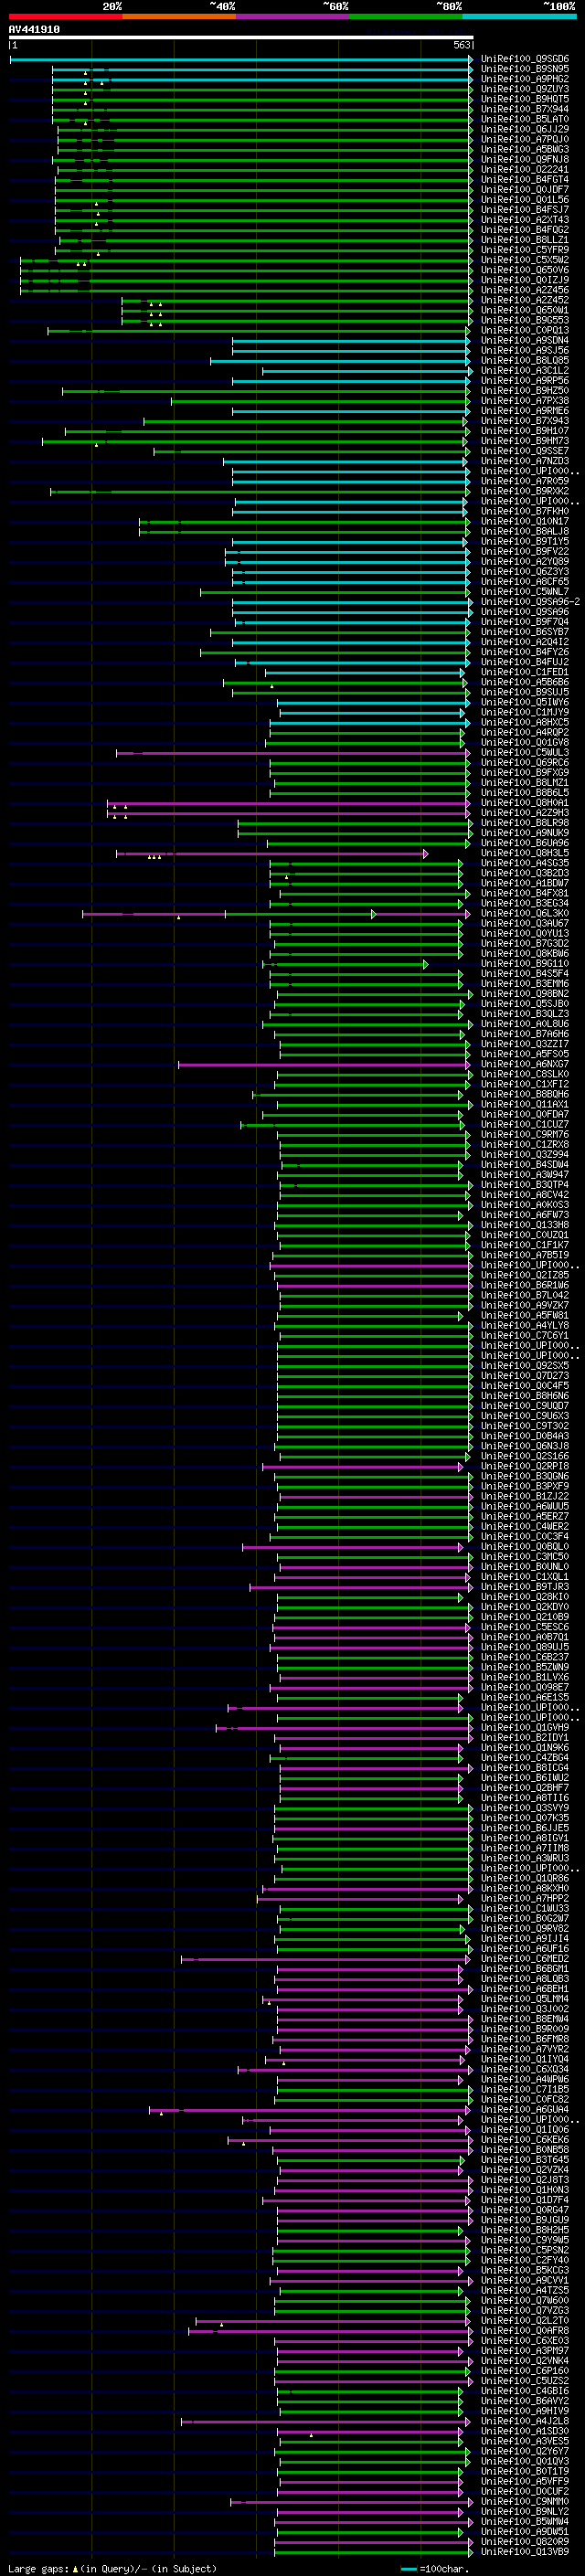Open hit UniRef100_A9PHG2
Image resolution: width=585 pixels, height=2576 pixels.
[524, 80]
